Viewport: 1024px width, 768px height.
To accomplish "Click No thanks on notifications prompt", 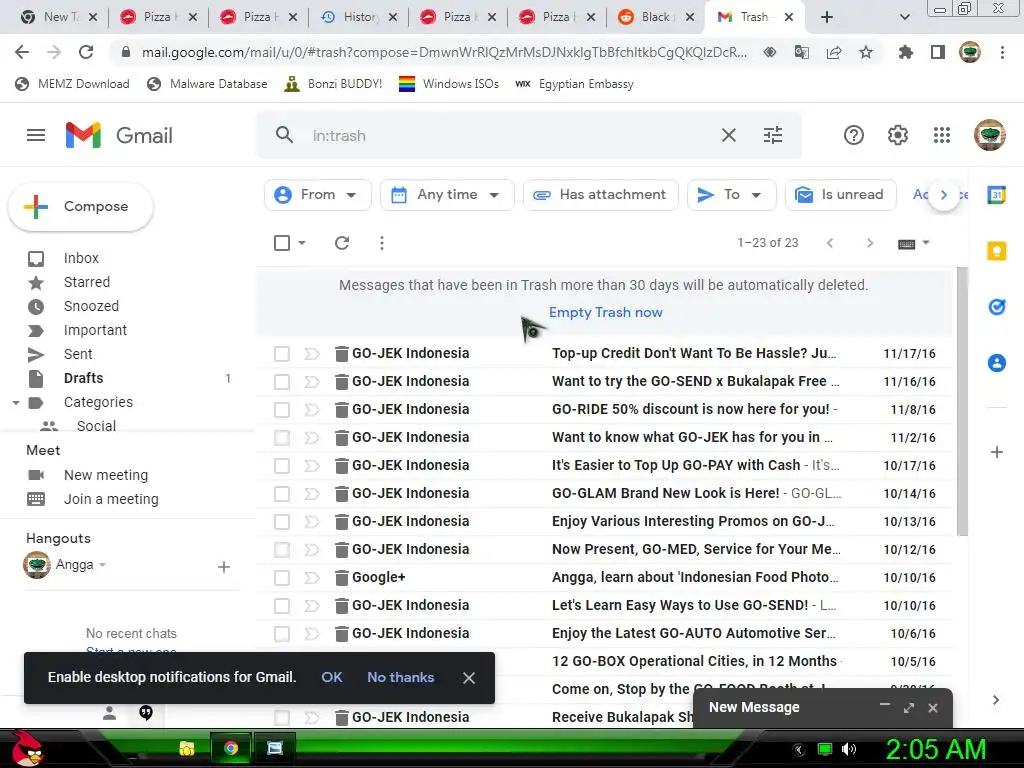I will pos(400,677).
